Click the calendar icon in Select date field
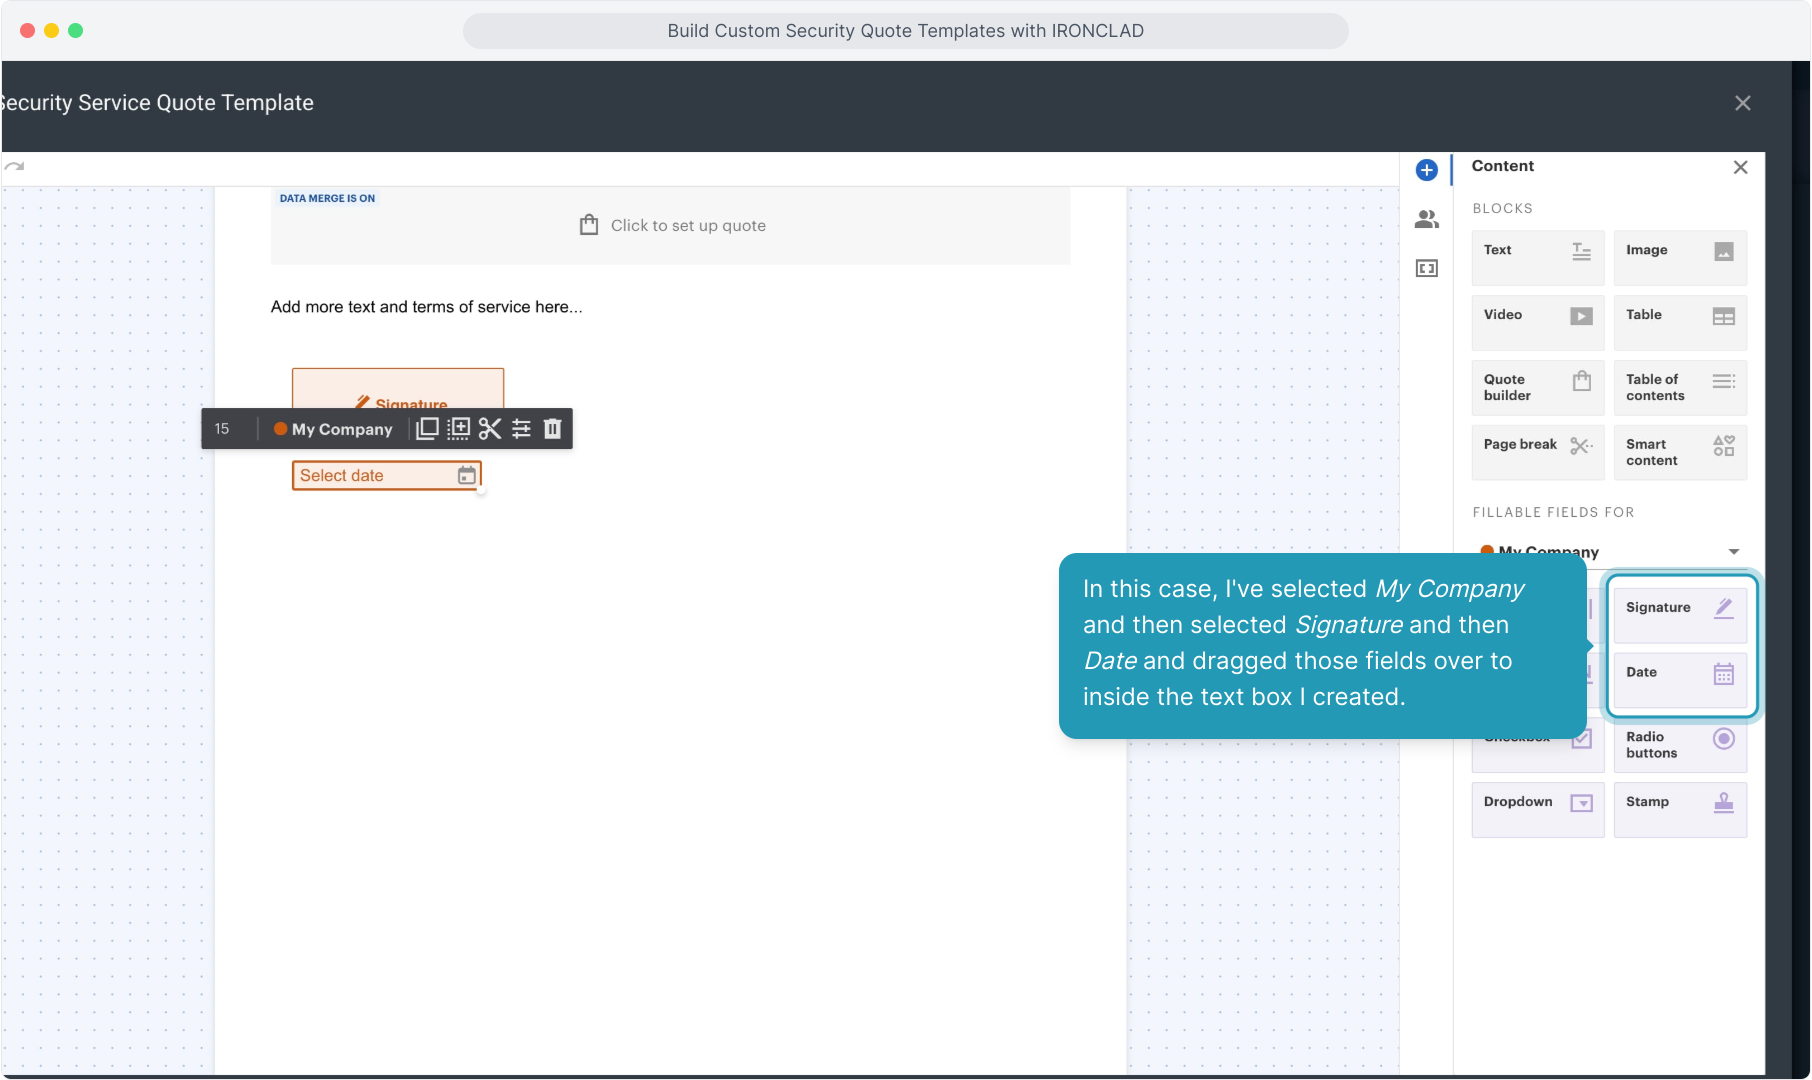 pyautogui.click(x=466, y=476)
